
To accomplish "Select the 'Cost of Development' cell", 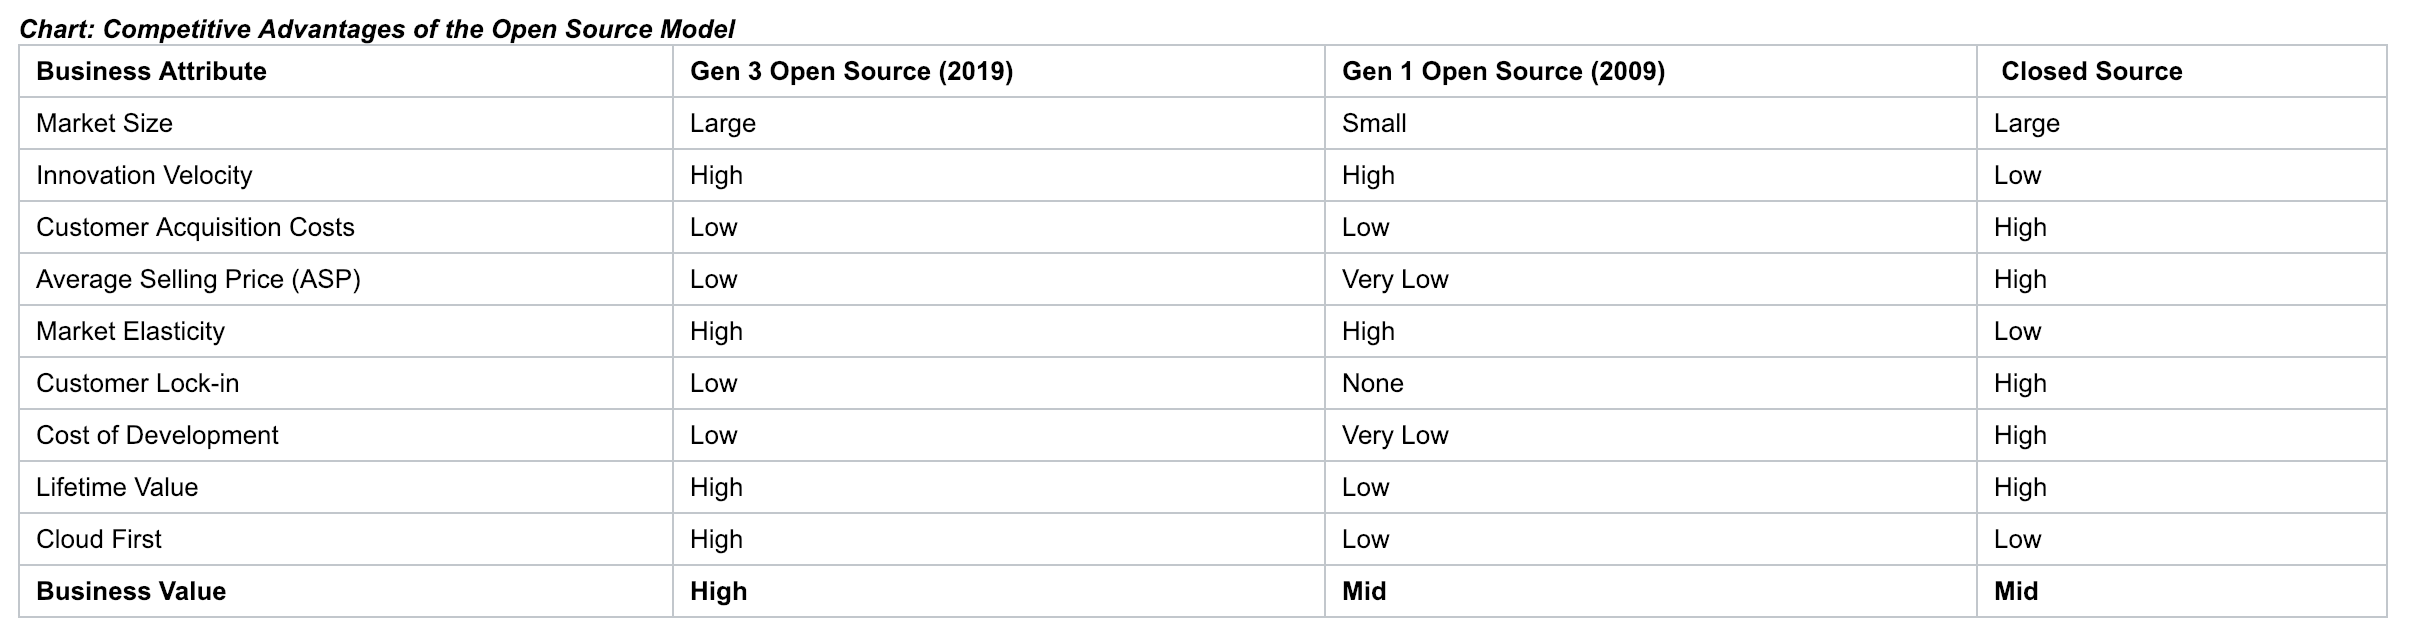I will tap(157, 435).
